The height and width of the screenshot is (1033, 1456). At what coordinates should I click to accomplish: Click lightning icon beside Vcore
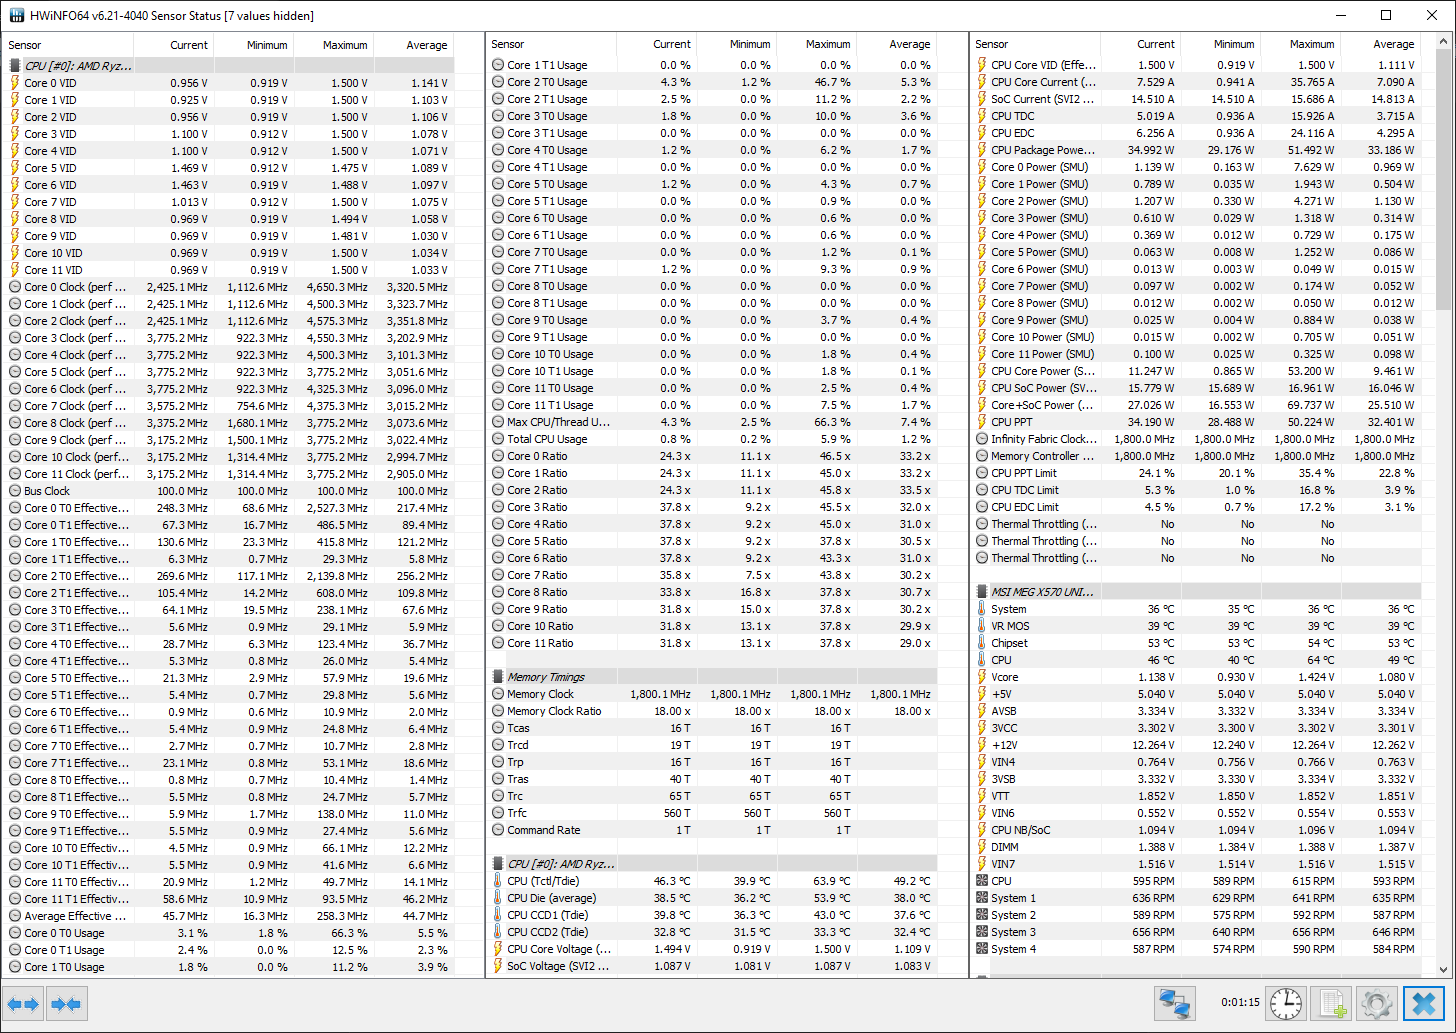982,677
